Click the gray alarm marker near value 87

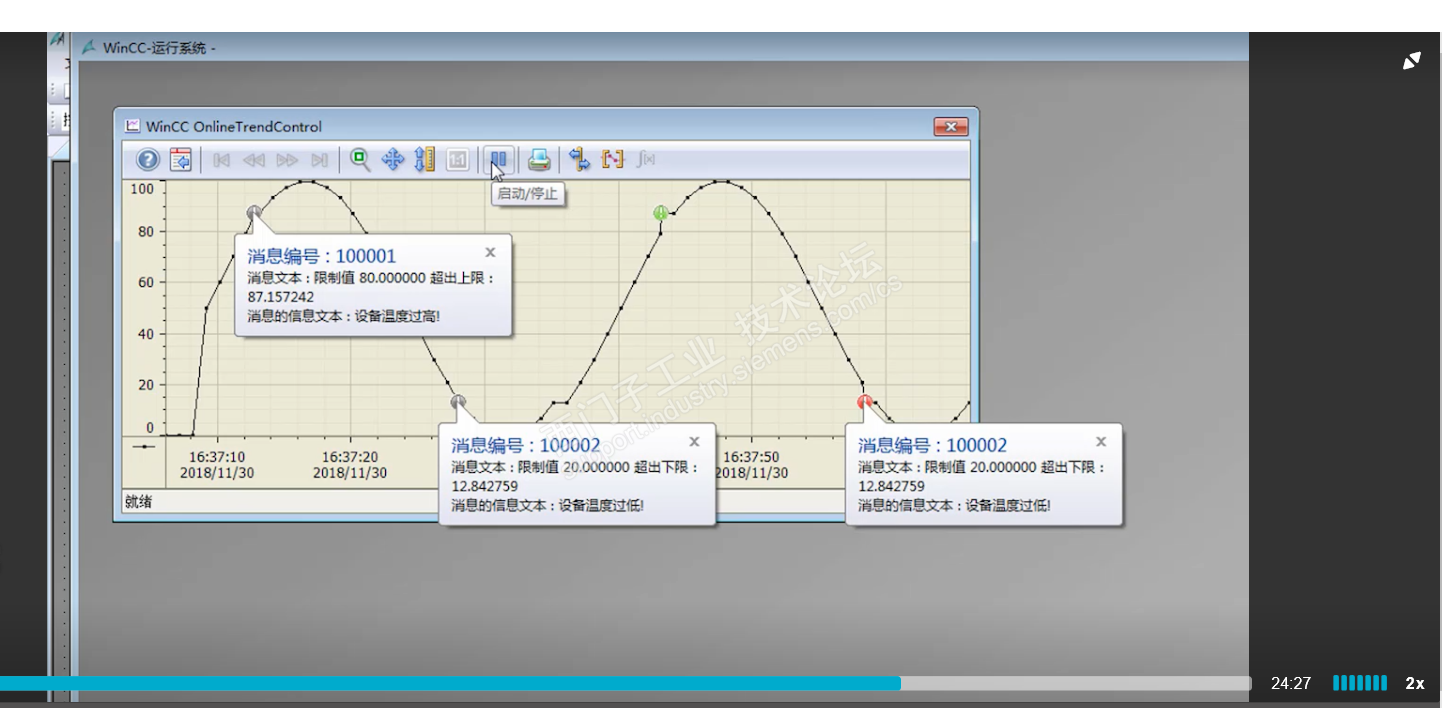[254, 212]
